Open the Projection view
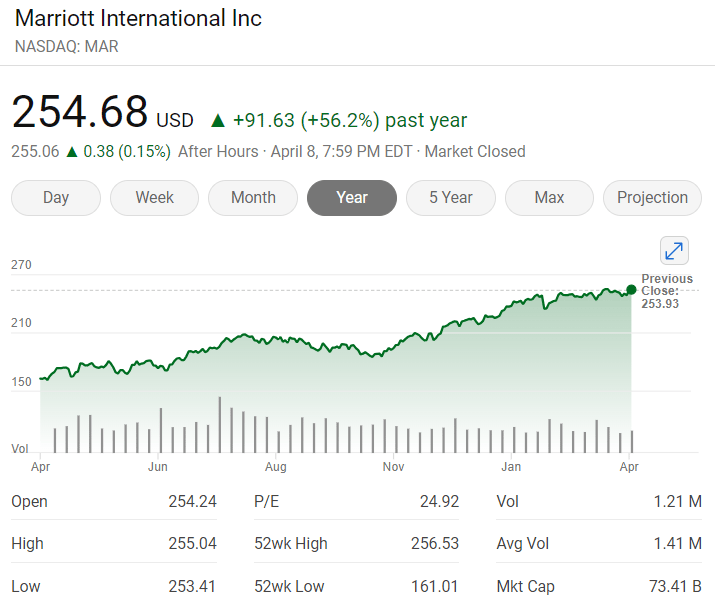The height and width of the screenshot is (607, 715). tap(652, 198)
